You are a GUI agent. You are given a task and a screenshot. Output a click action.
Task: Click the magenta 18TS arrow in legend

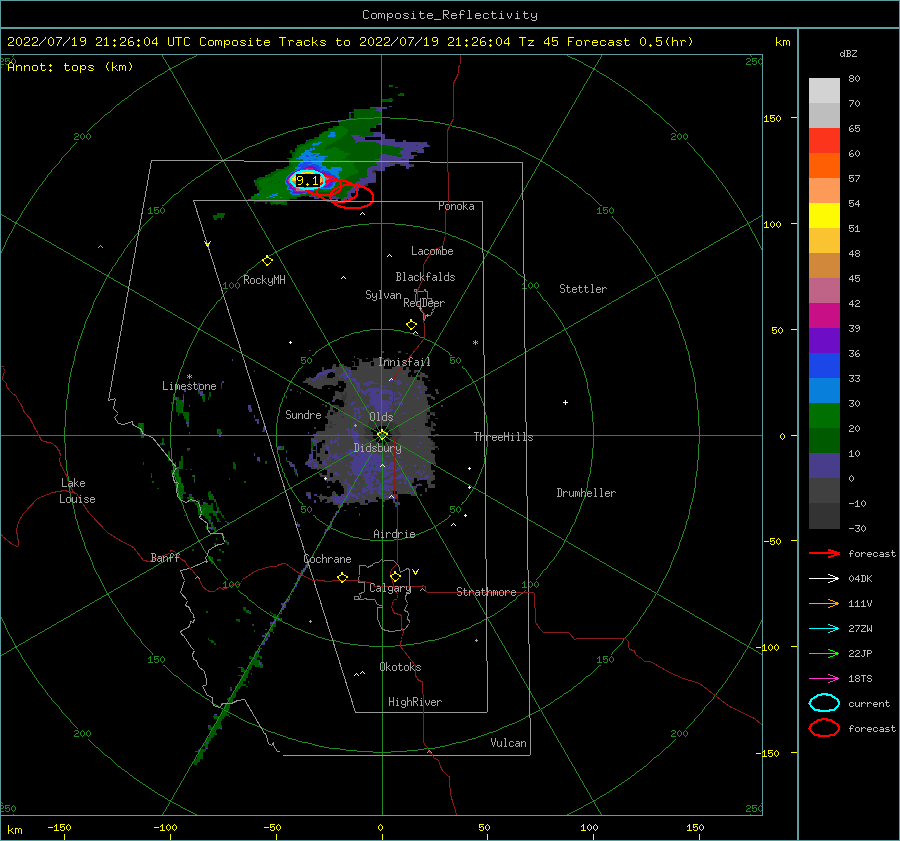click(824, 679)
